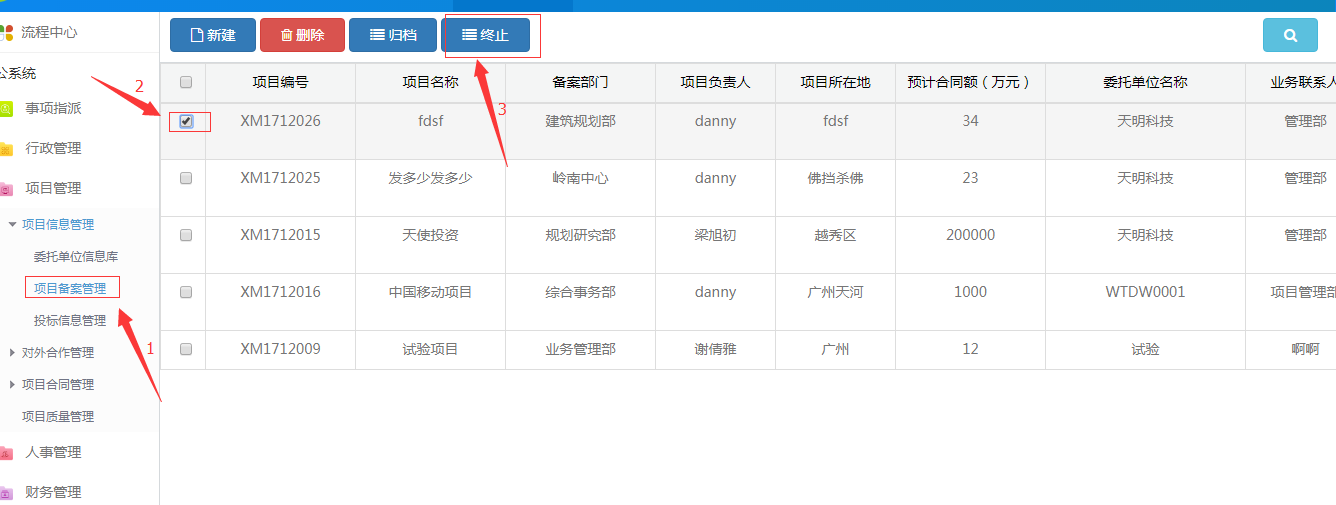Image resolution: width=1336 pixels, height=505 pixels.
Task: Click the 流程中心 colored logo icon
Action: click(x=7, y=33)
